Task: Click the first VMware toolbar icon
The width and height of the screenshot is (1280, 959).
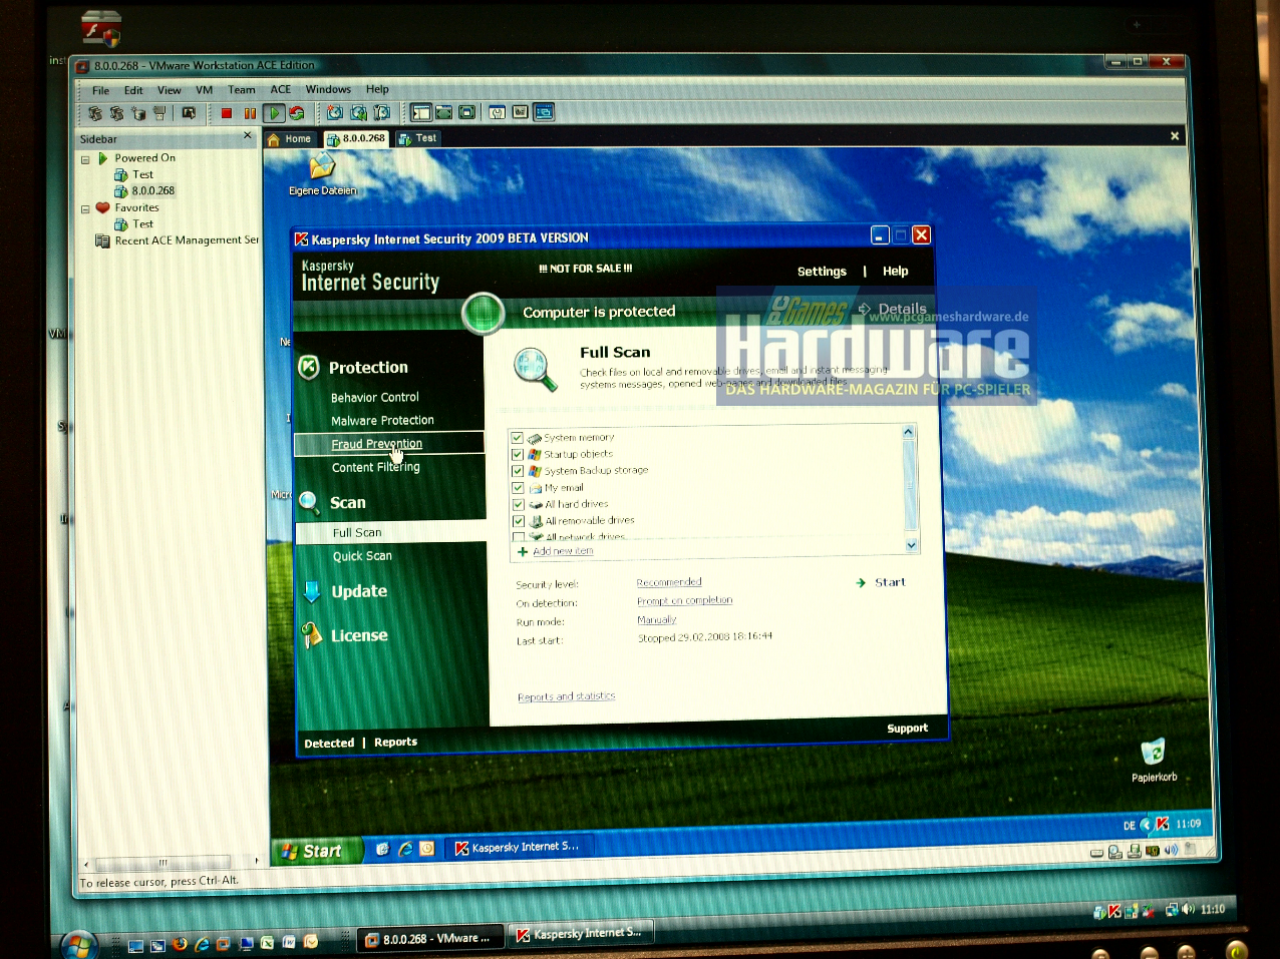Action: tap(95, 113)
